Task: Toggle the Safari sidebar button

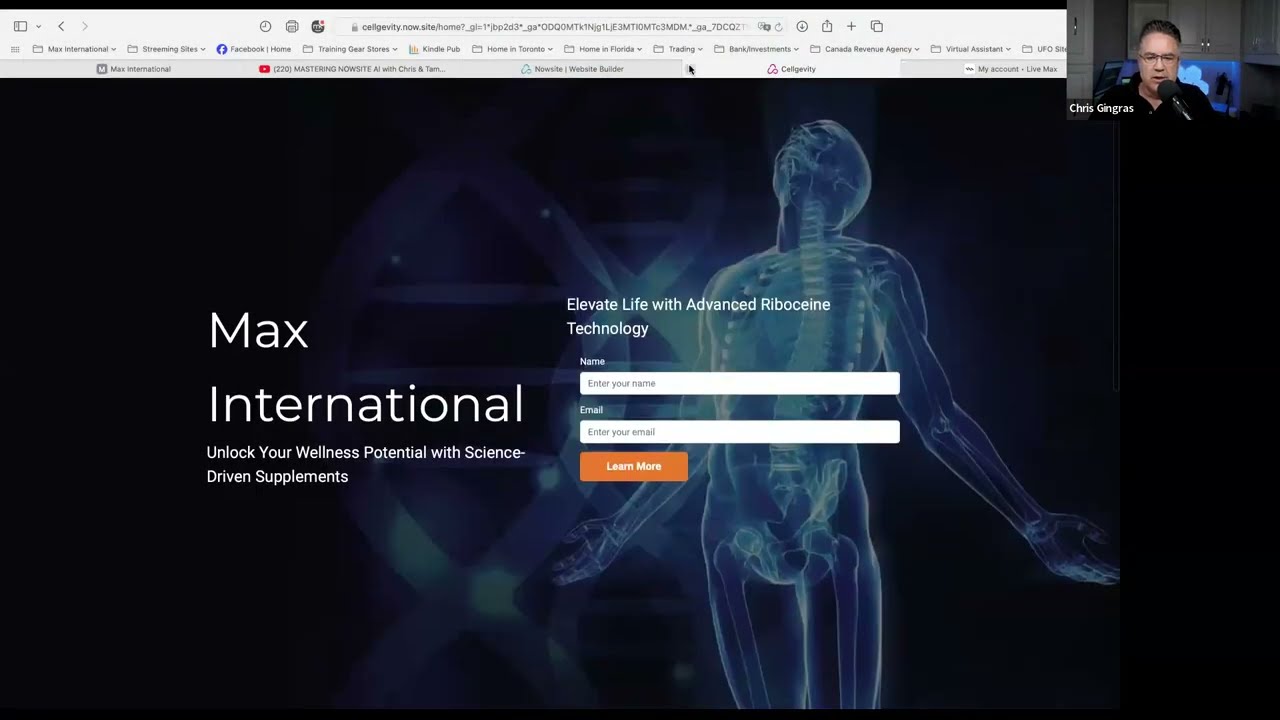Action: click(20, 26)
